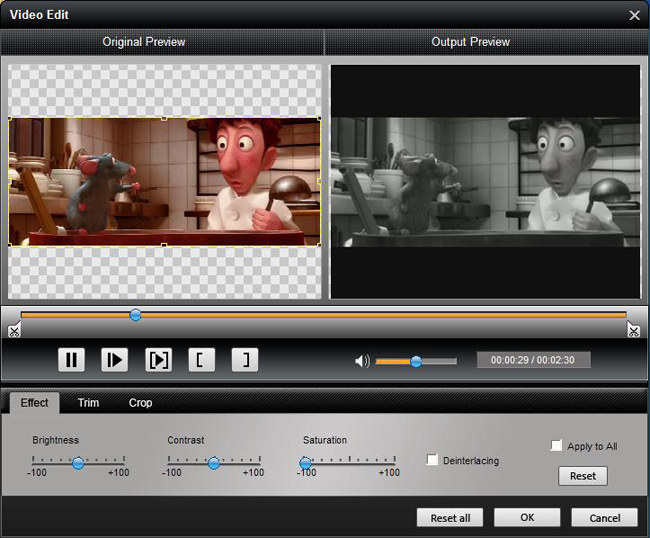This screenshot has height=538, width=650.
Task: Check the Apply to All option
Action: click(556, 446)
